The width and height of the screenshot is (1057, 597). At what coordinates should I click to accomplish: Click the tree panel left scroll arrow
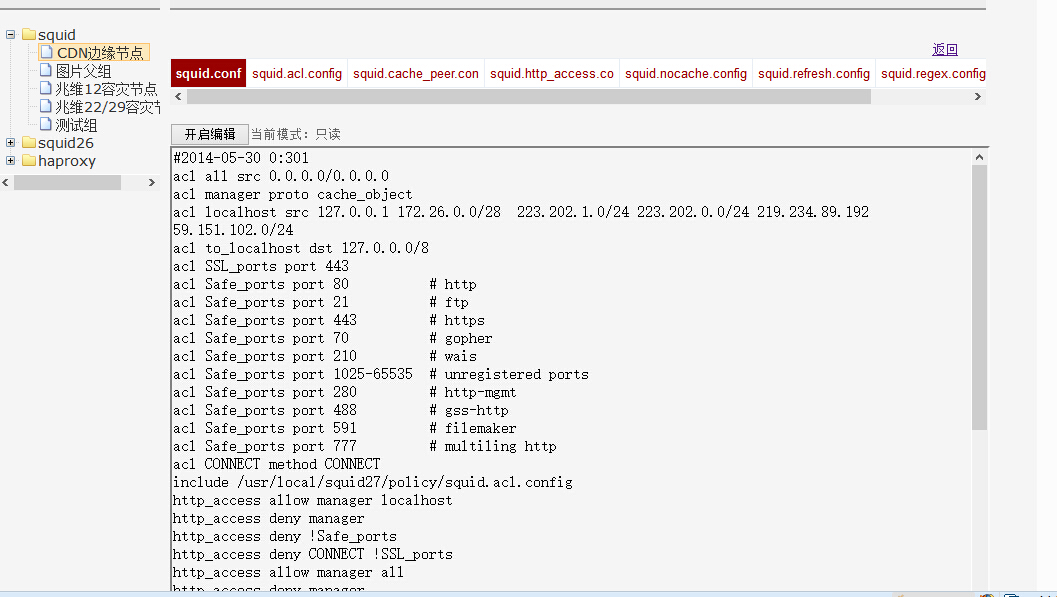coord(6,183)
